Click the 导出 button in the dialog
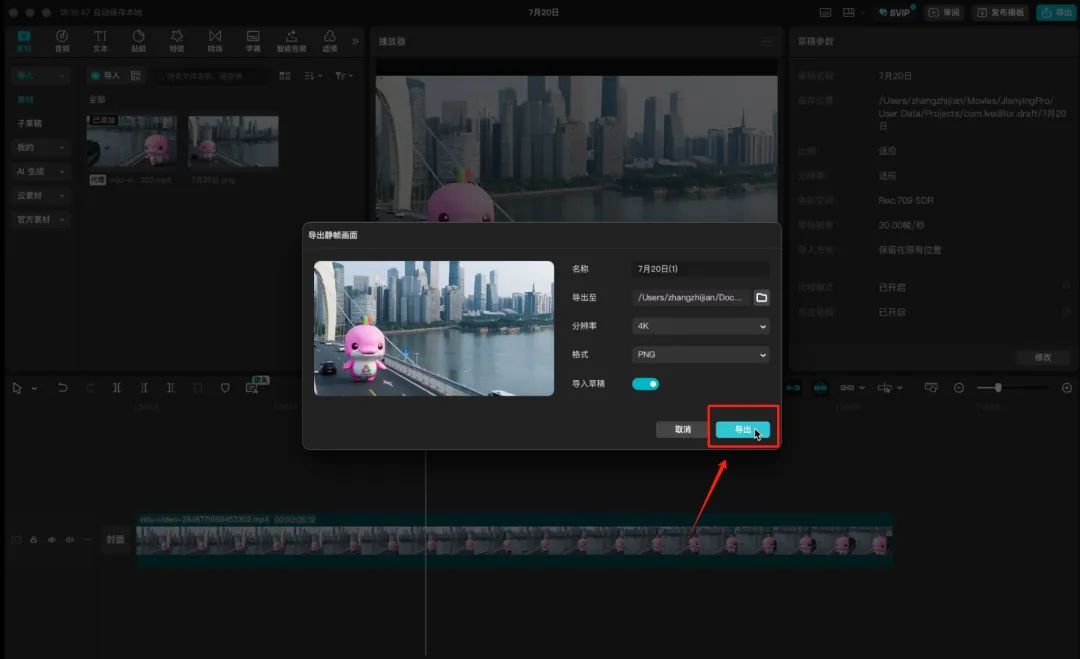This screenshot has height=659, width=1080. tap(742, 429)
